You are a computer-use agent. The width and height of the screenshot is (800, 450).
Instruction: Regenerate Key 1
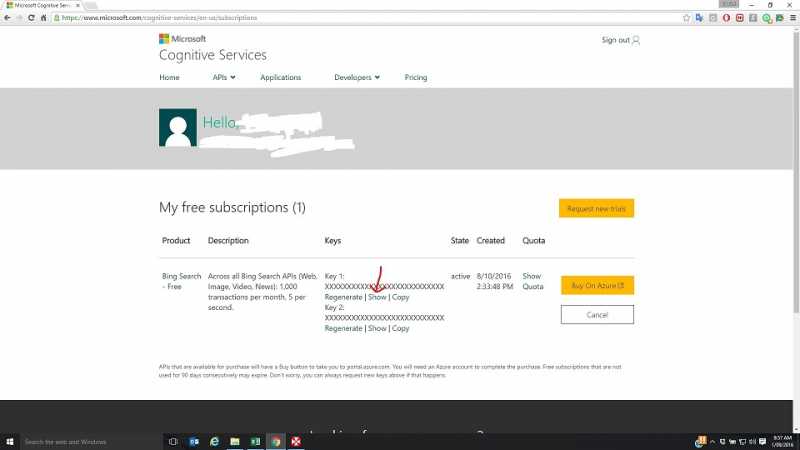click(343, 297)
